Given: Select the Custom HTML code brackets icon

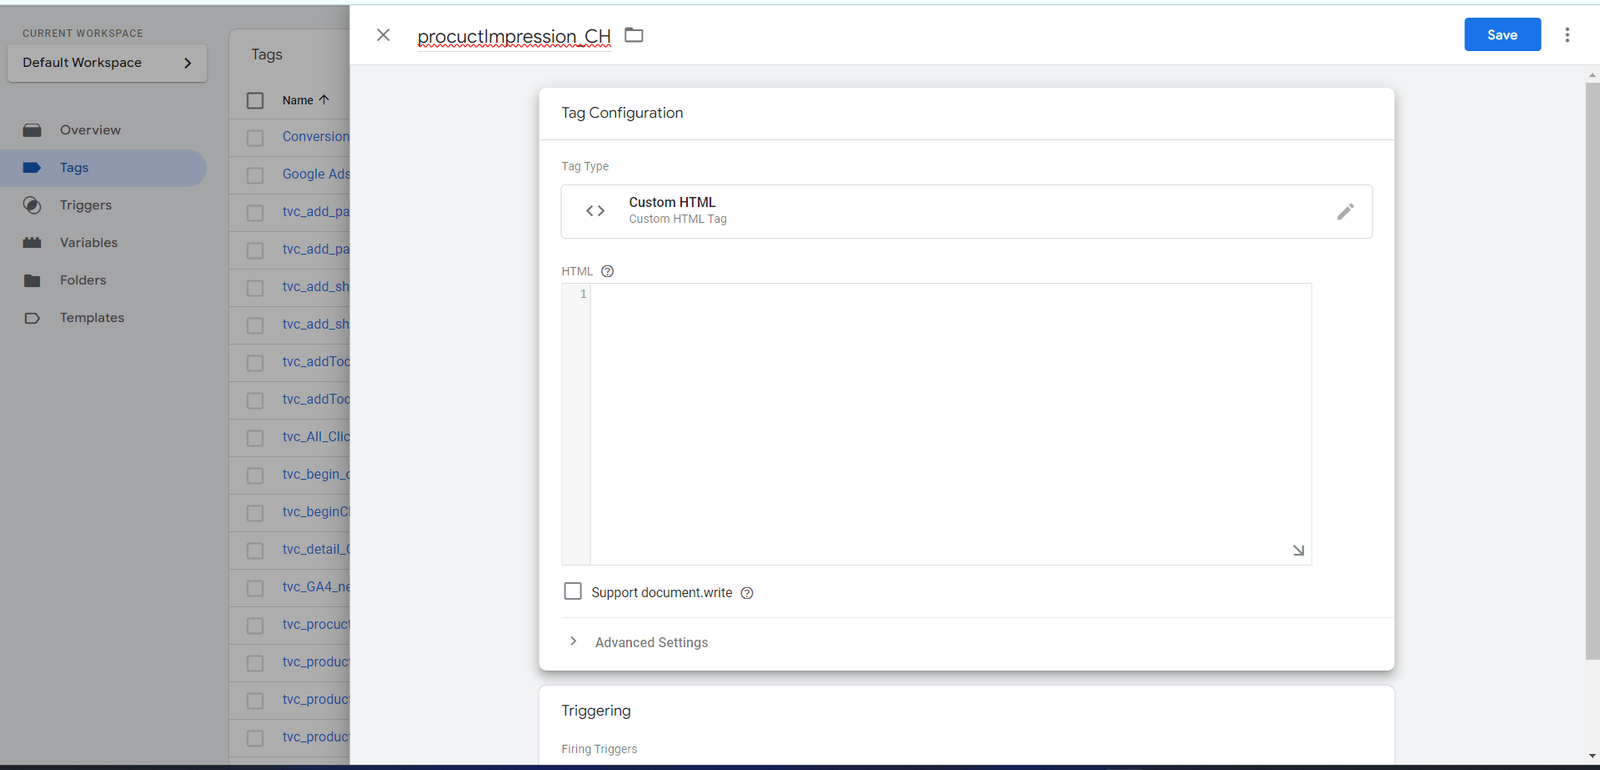Looking at the screenshot, I should (x=595, y=211).
